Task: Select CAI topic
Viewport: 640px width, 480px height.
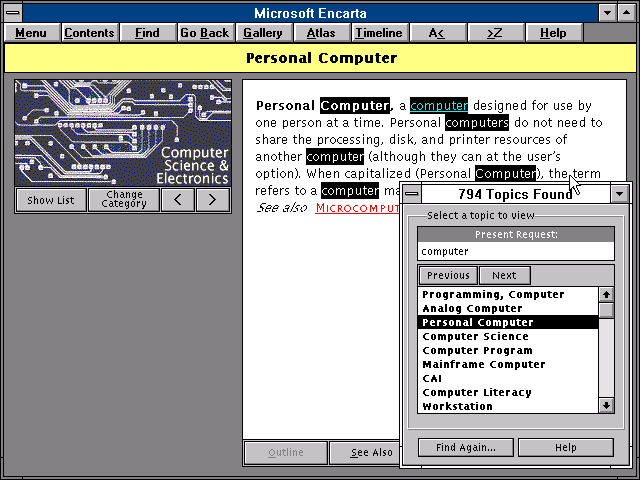Action: pos(508,378)
